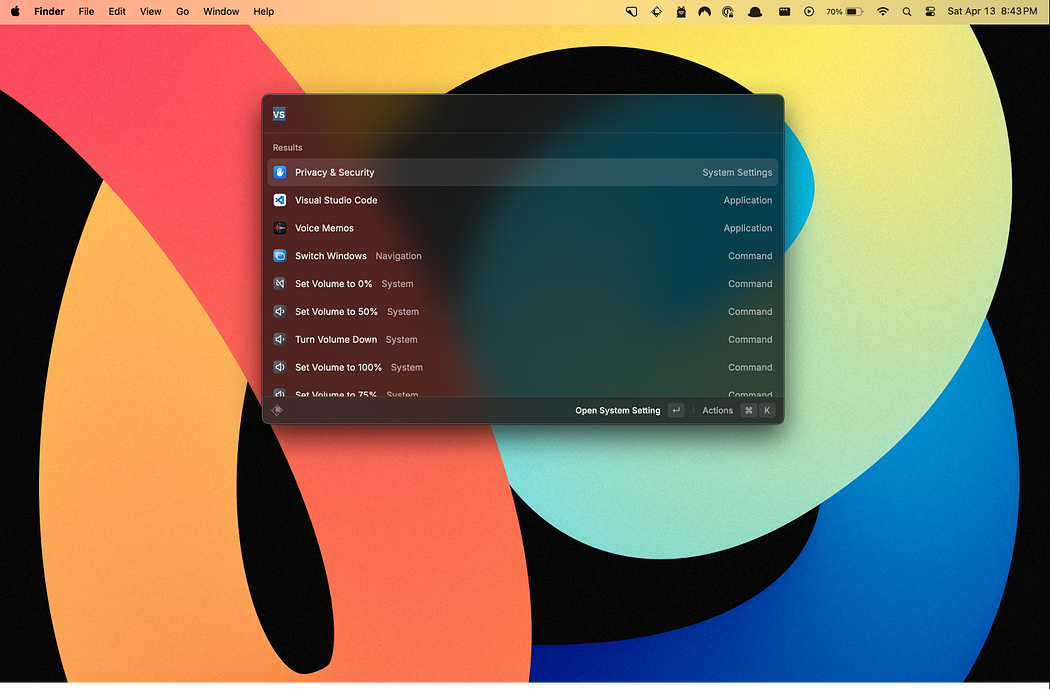Run Set Volume to 100% command

[522, 368]
